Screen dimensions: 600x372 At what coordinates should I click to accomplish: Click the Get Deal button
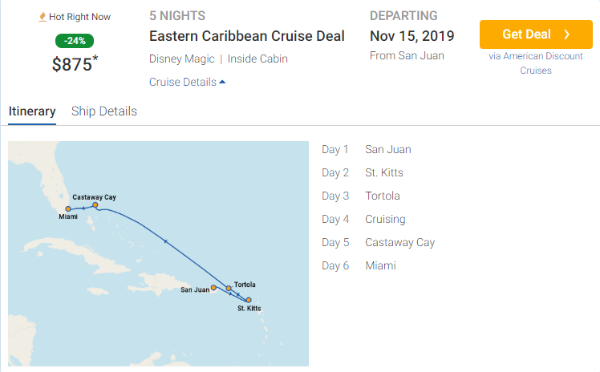click(x=536, y=34)
